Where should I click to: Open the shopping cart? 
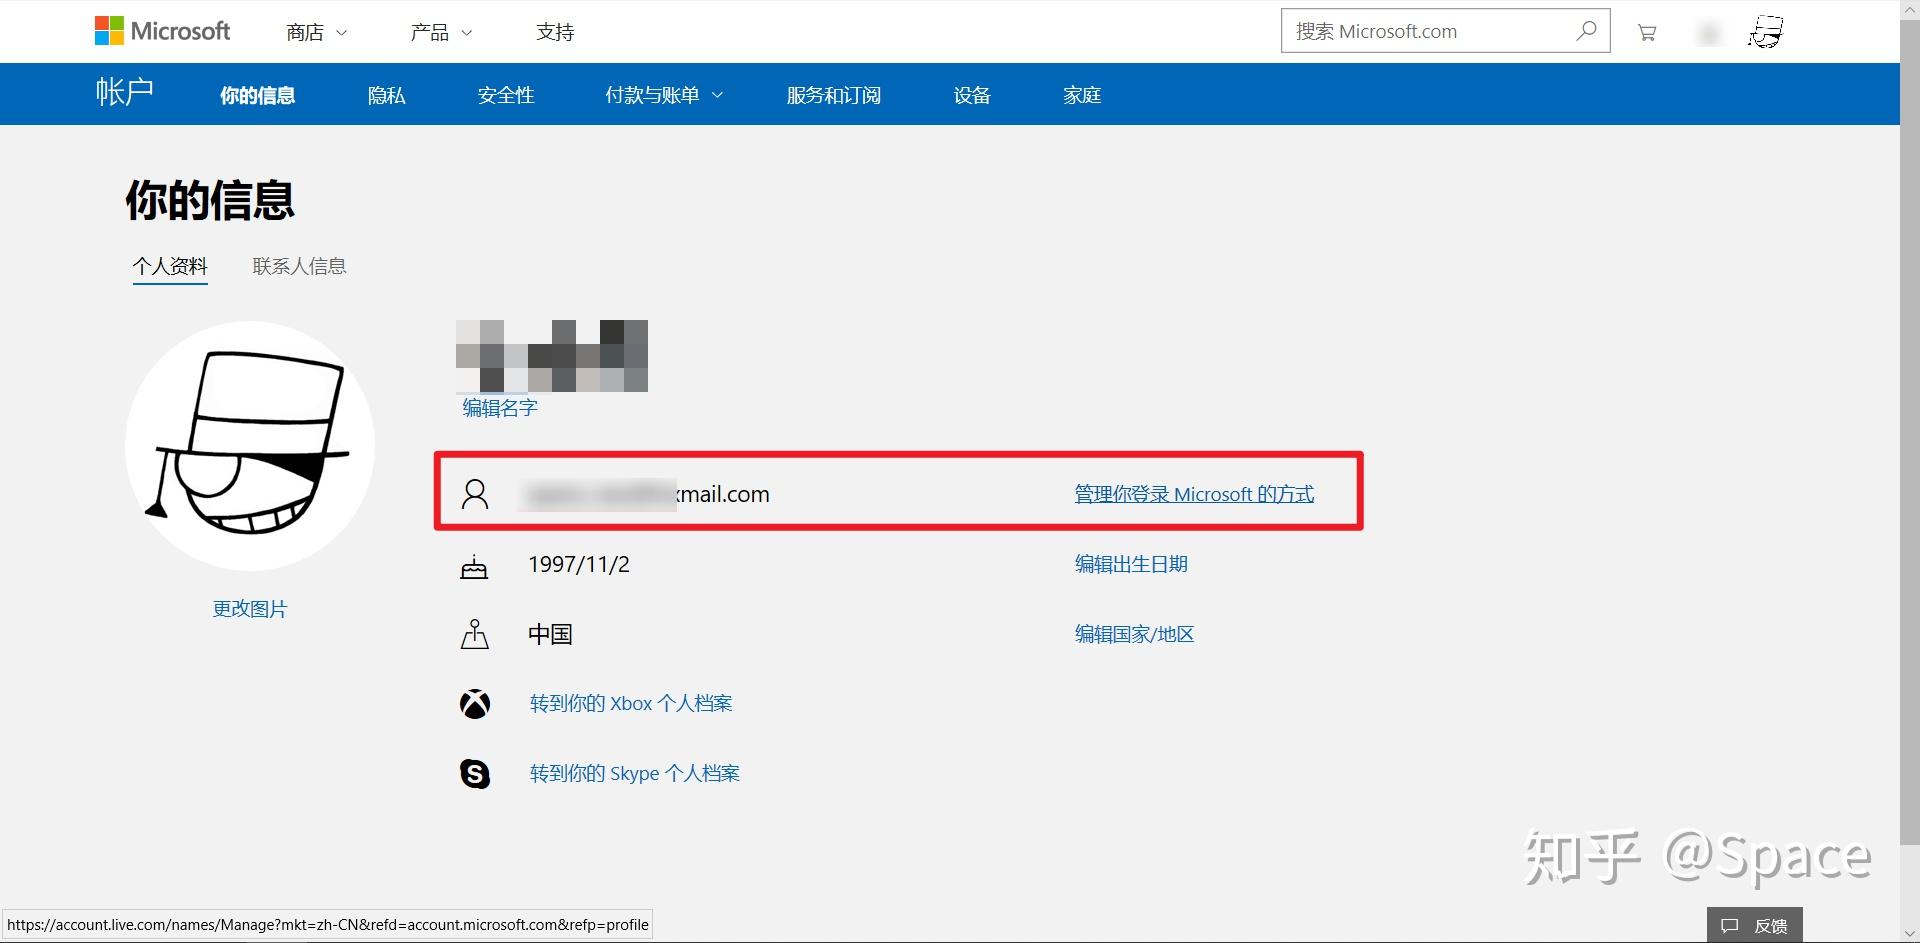click(1647, 31)
